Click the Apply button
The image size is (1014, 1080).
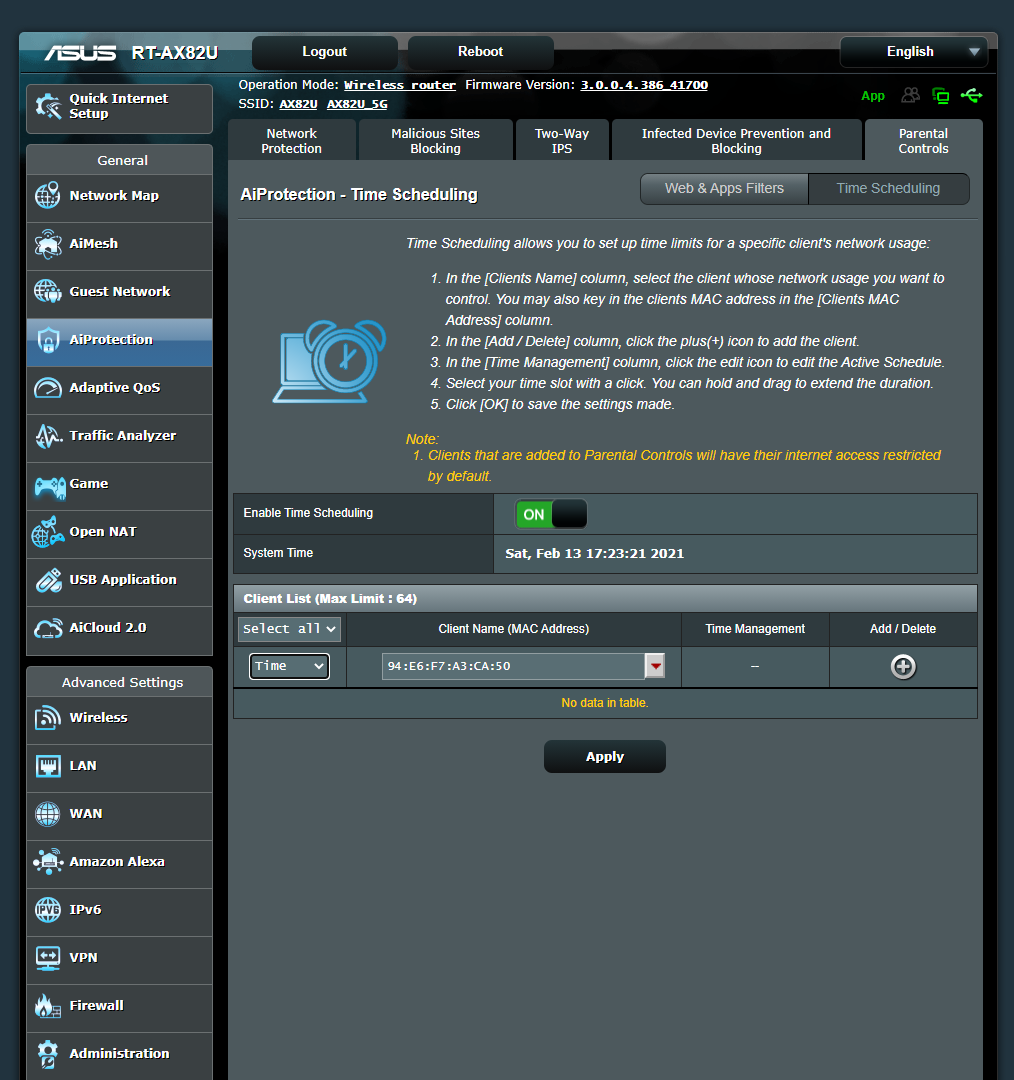click(605, 756)
